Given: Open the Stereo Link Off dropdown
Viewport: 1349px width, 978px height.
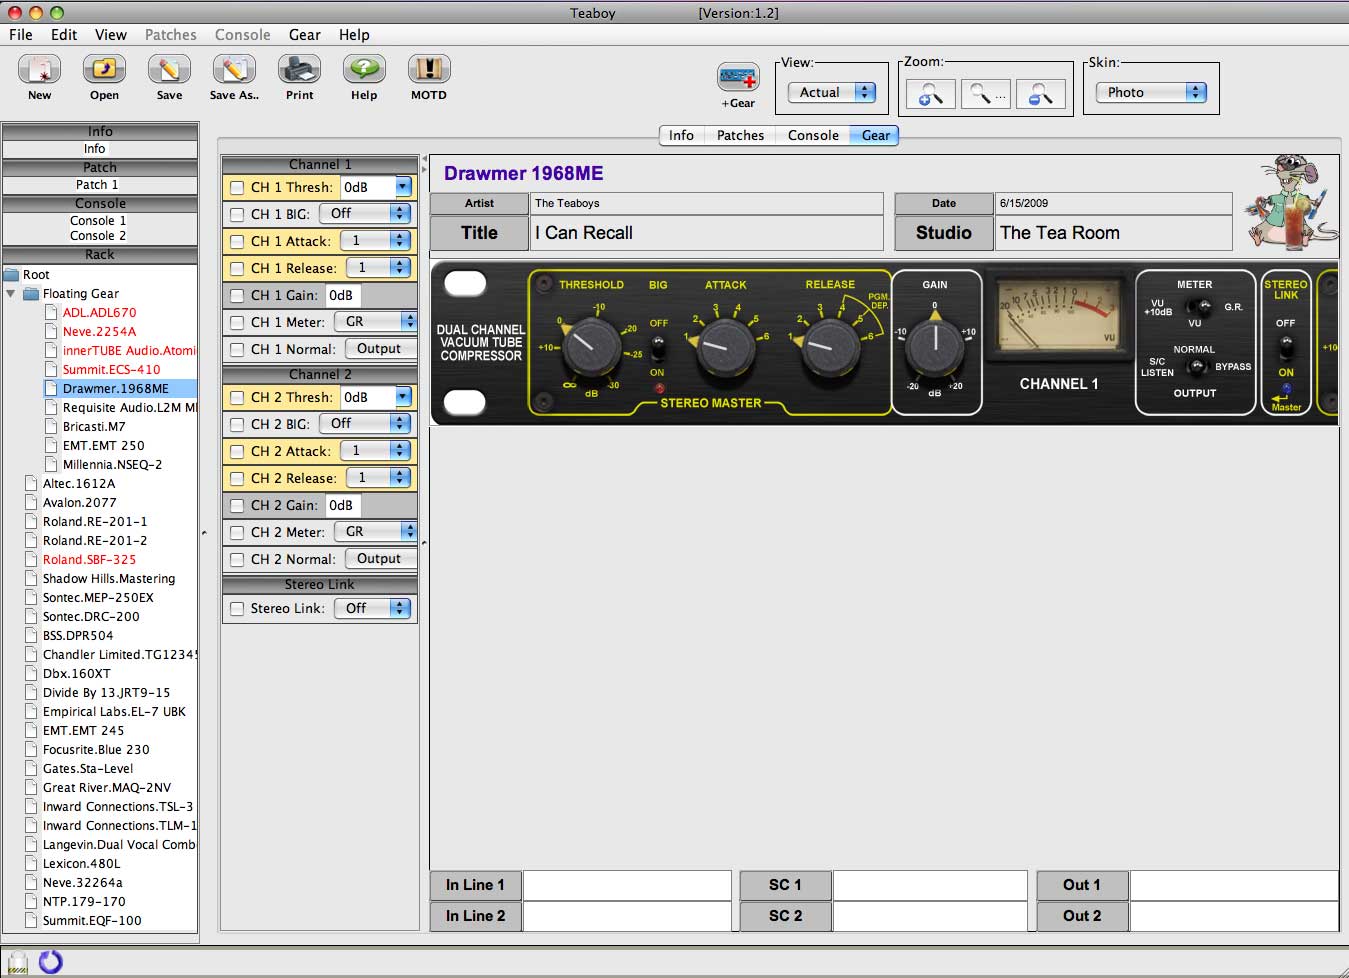Looking at the screenshot, I should 373,608.
